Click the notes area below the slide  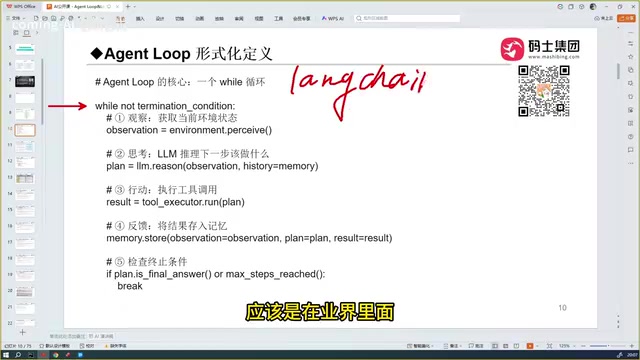click(x=67, y=336)
